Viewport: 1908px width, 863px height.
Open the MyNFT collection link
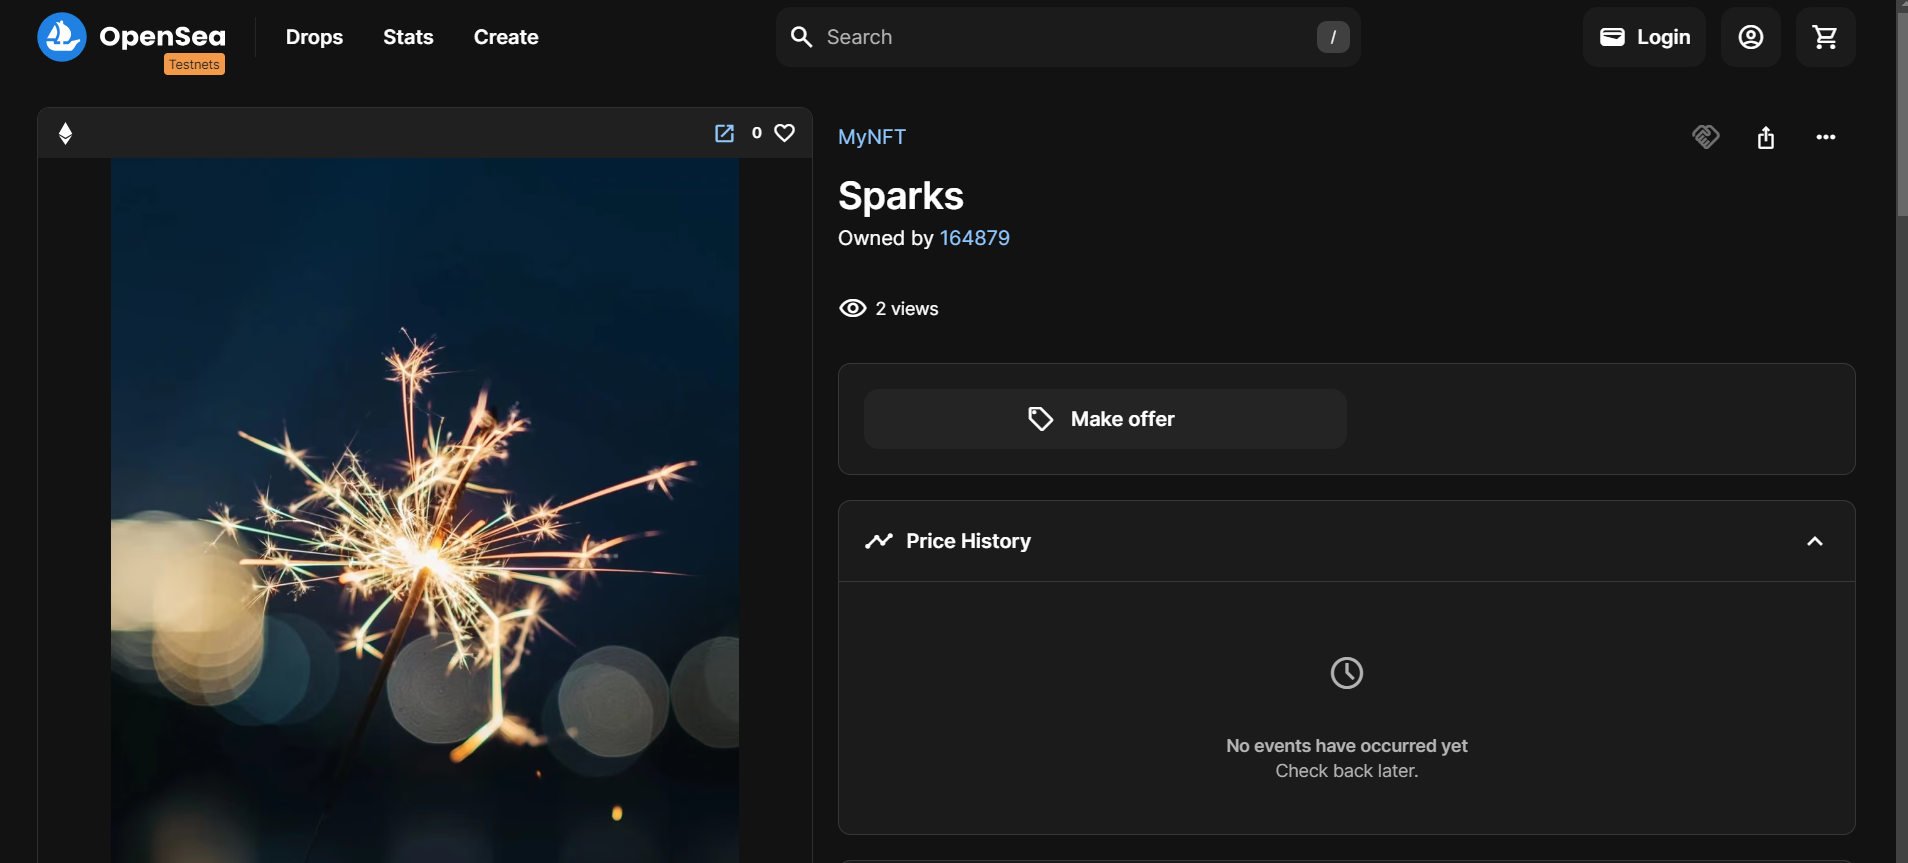point(872,137)
